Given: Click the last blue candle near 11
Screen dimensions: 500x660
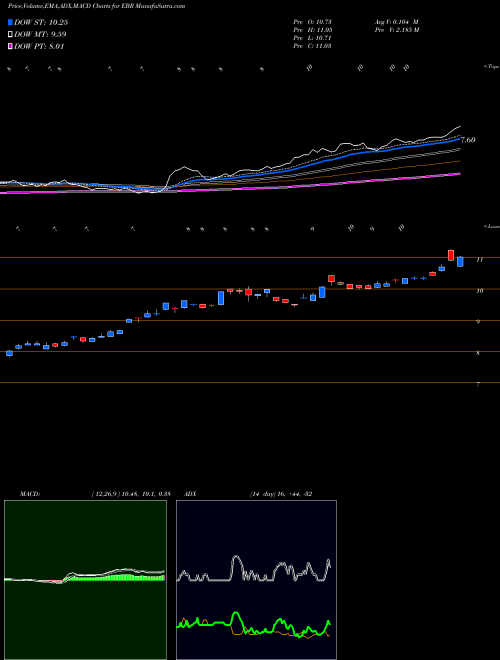Looking at the screenshot, I should pos(460,261).
